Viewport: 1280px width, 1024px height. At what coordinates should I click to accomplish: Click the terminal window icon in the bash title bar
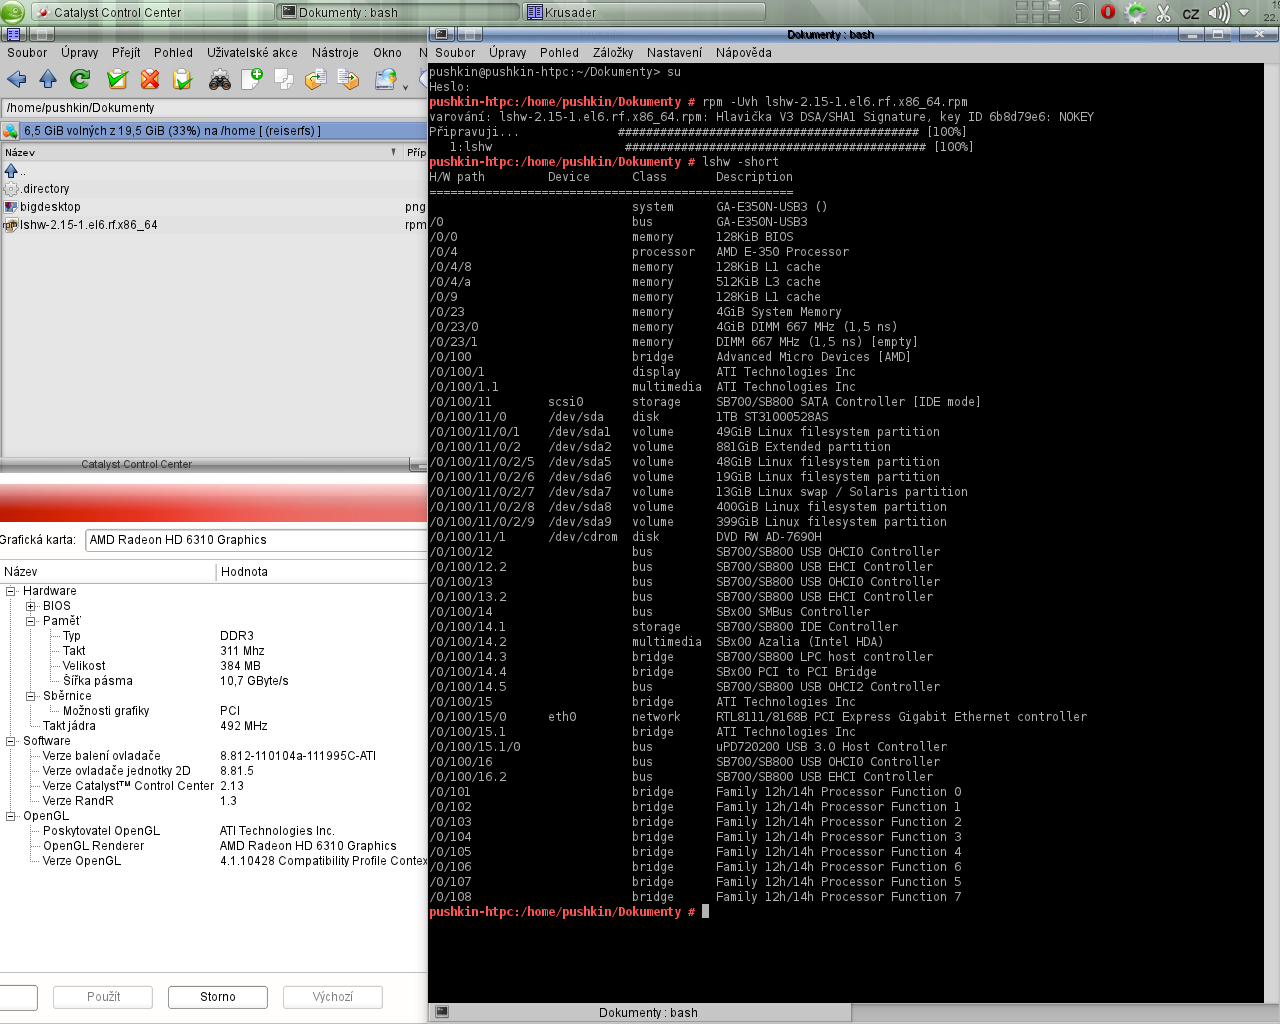pyautogui.click(x=443, y=34)
